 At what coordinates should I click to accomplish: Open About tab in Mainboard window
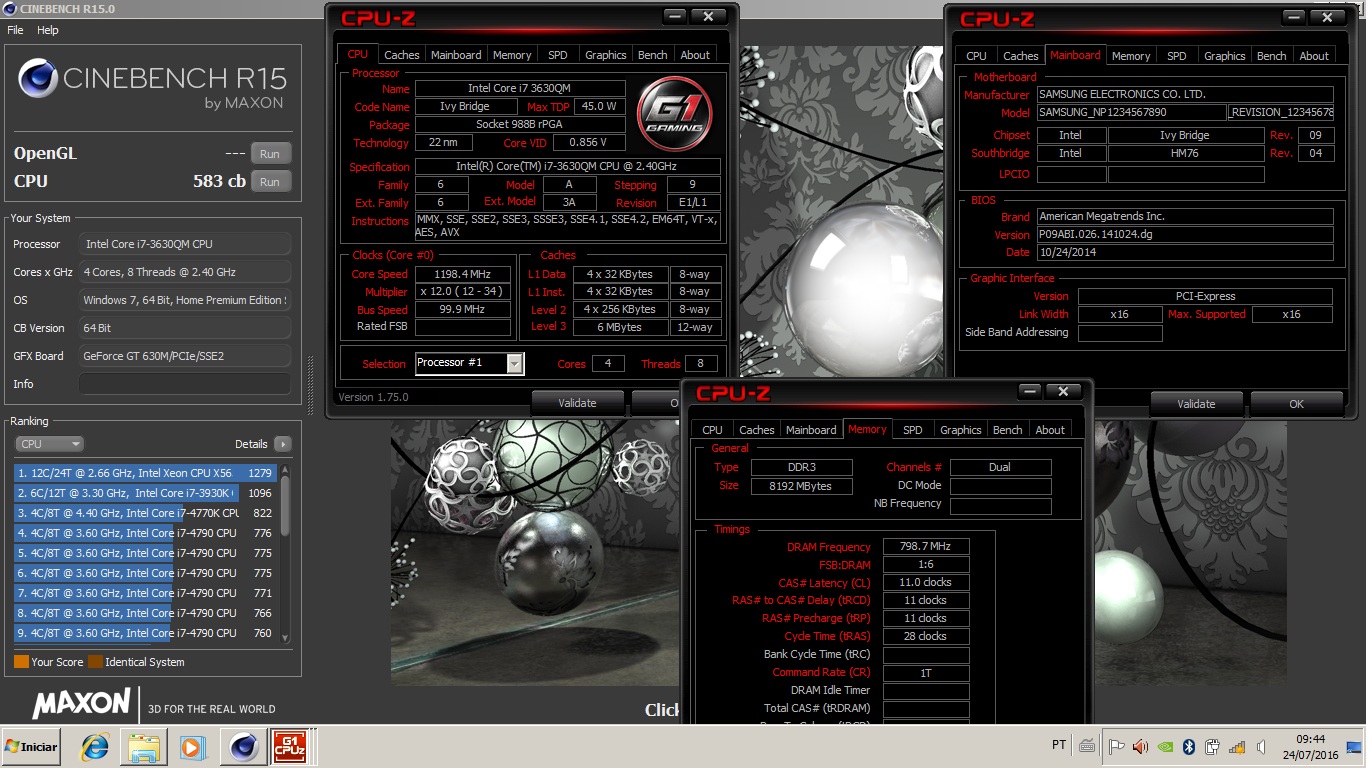1314,56
